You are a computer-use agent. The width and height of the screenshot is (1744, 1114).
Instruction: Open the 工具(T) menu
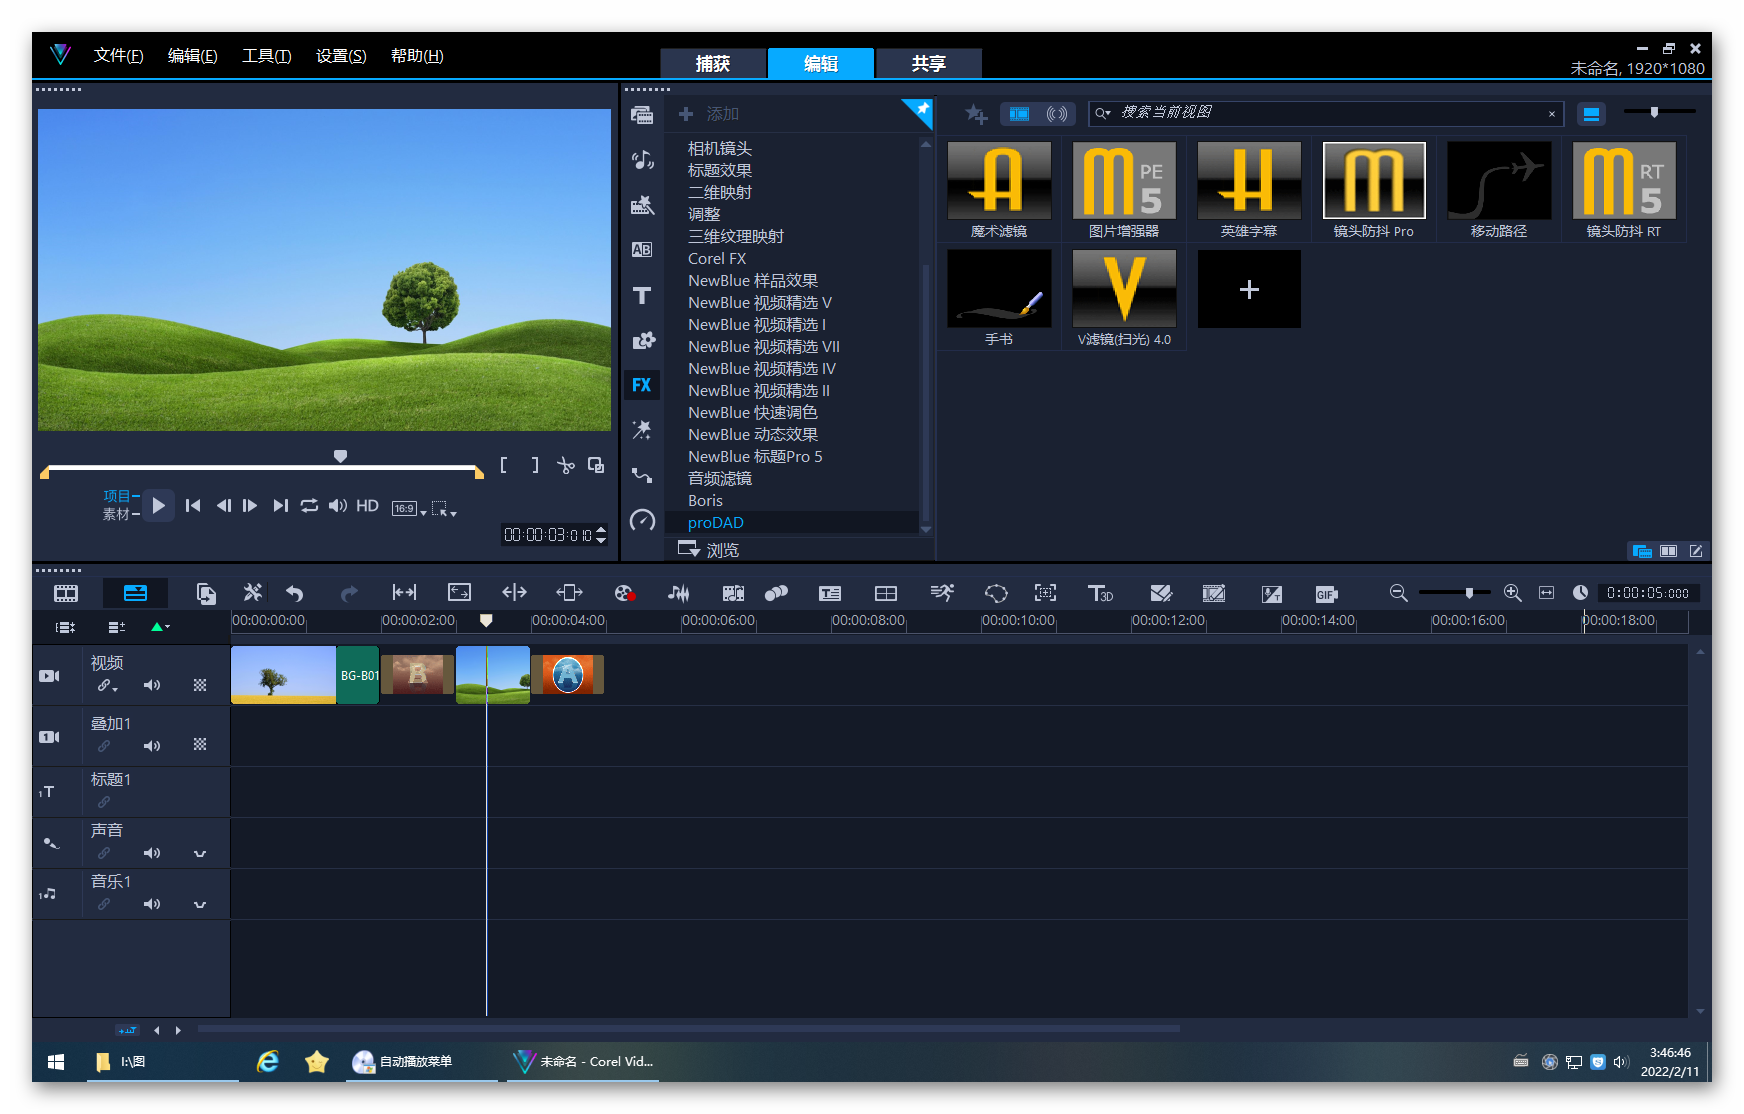point(266,56)
